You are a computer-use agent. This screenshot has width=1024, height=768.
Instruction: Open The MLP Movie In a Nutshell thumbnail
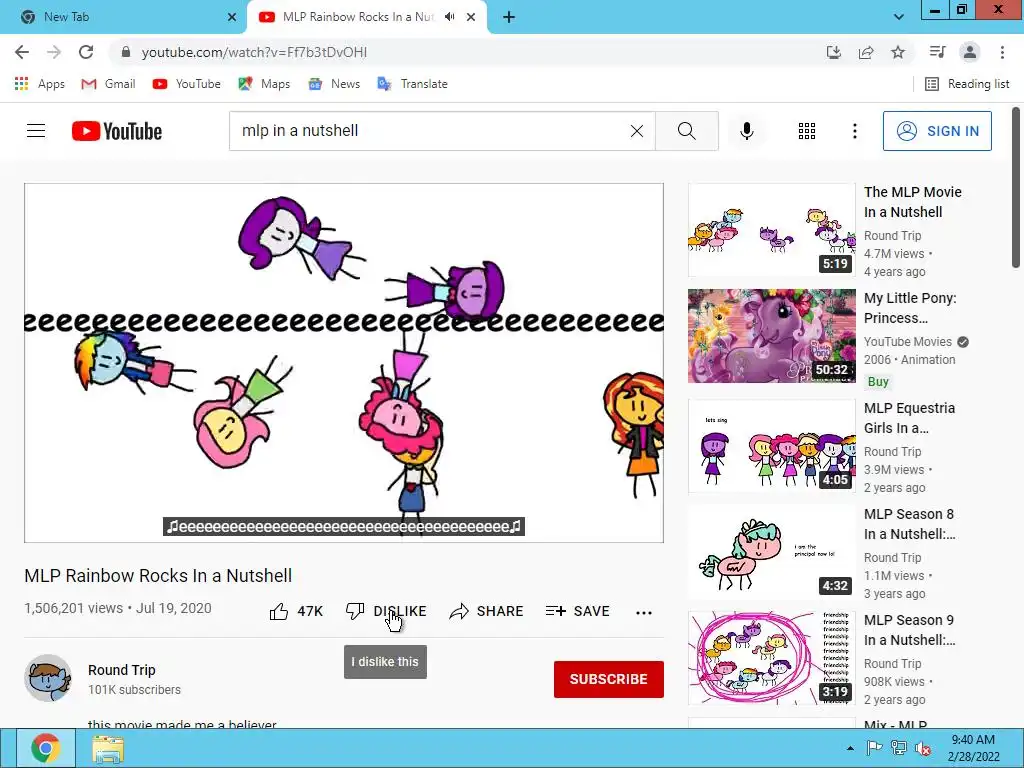[x=771, y=230]
